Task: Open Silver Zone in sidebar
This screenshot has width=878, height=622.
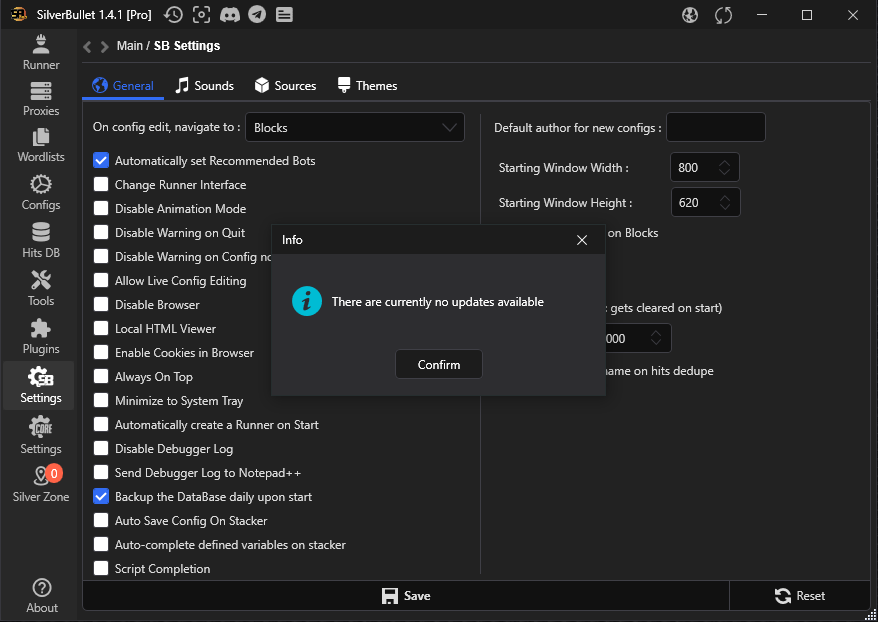Action: (41, 485)
